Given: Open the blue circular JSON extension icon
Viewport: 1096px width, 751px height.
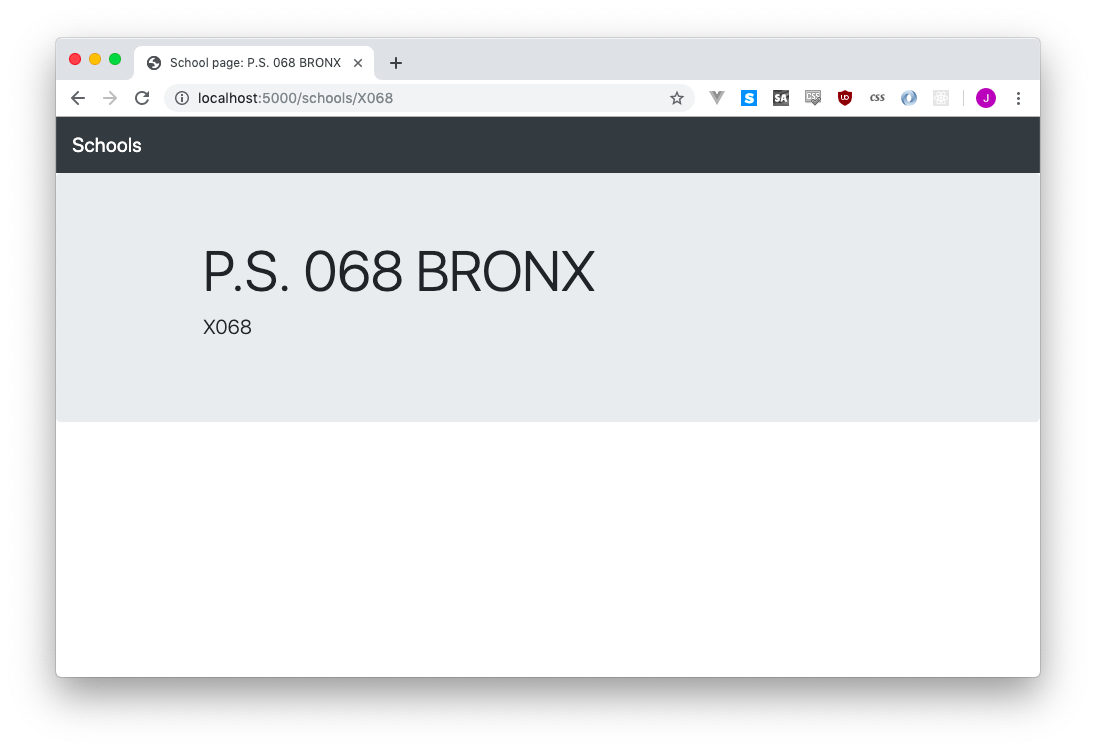Looking at the screenshot, I should click(909, 98).
